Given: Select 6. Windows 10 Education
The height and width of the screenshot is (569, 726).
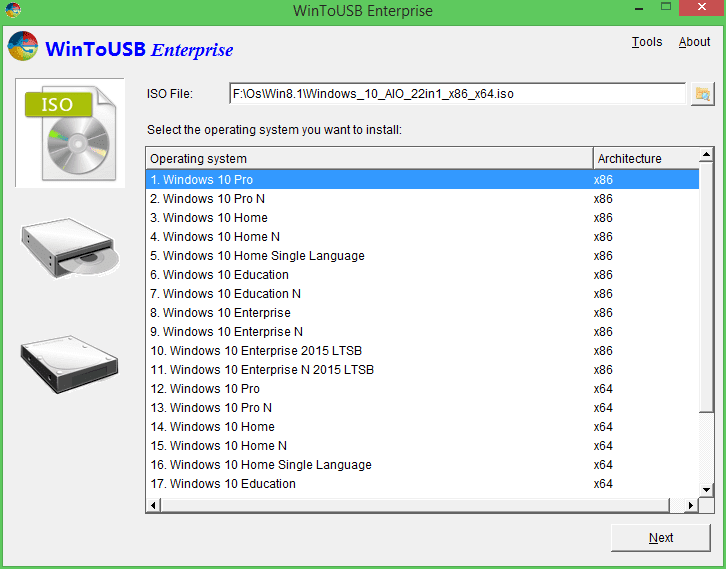Looking at the screenshot, I should tap(422, 275).
